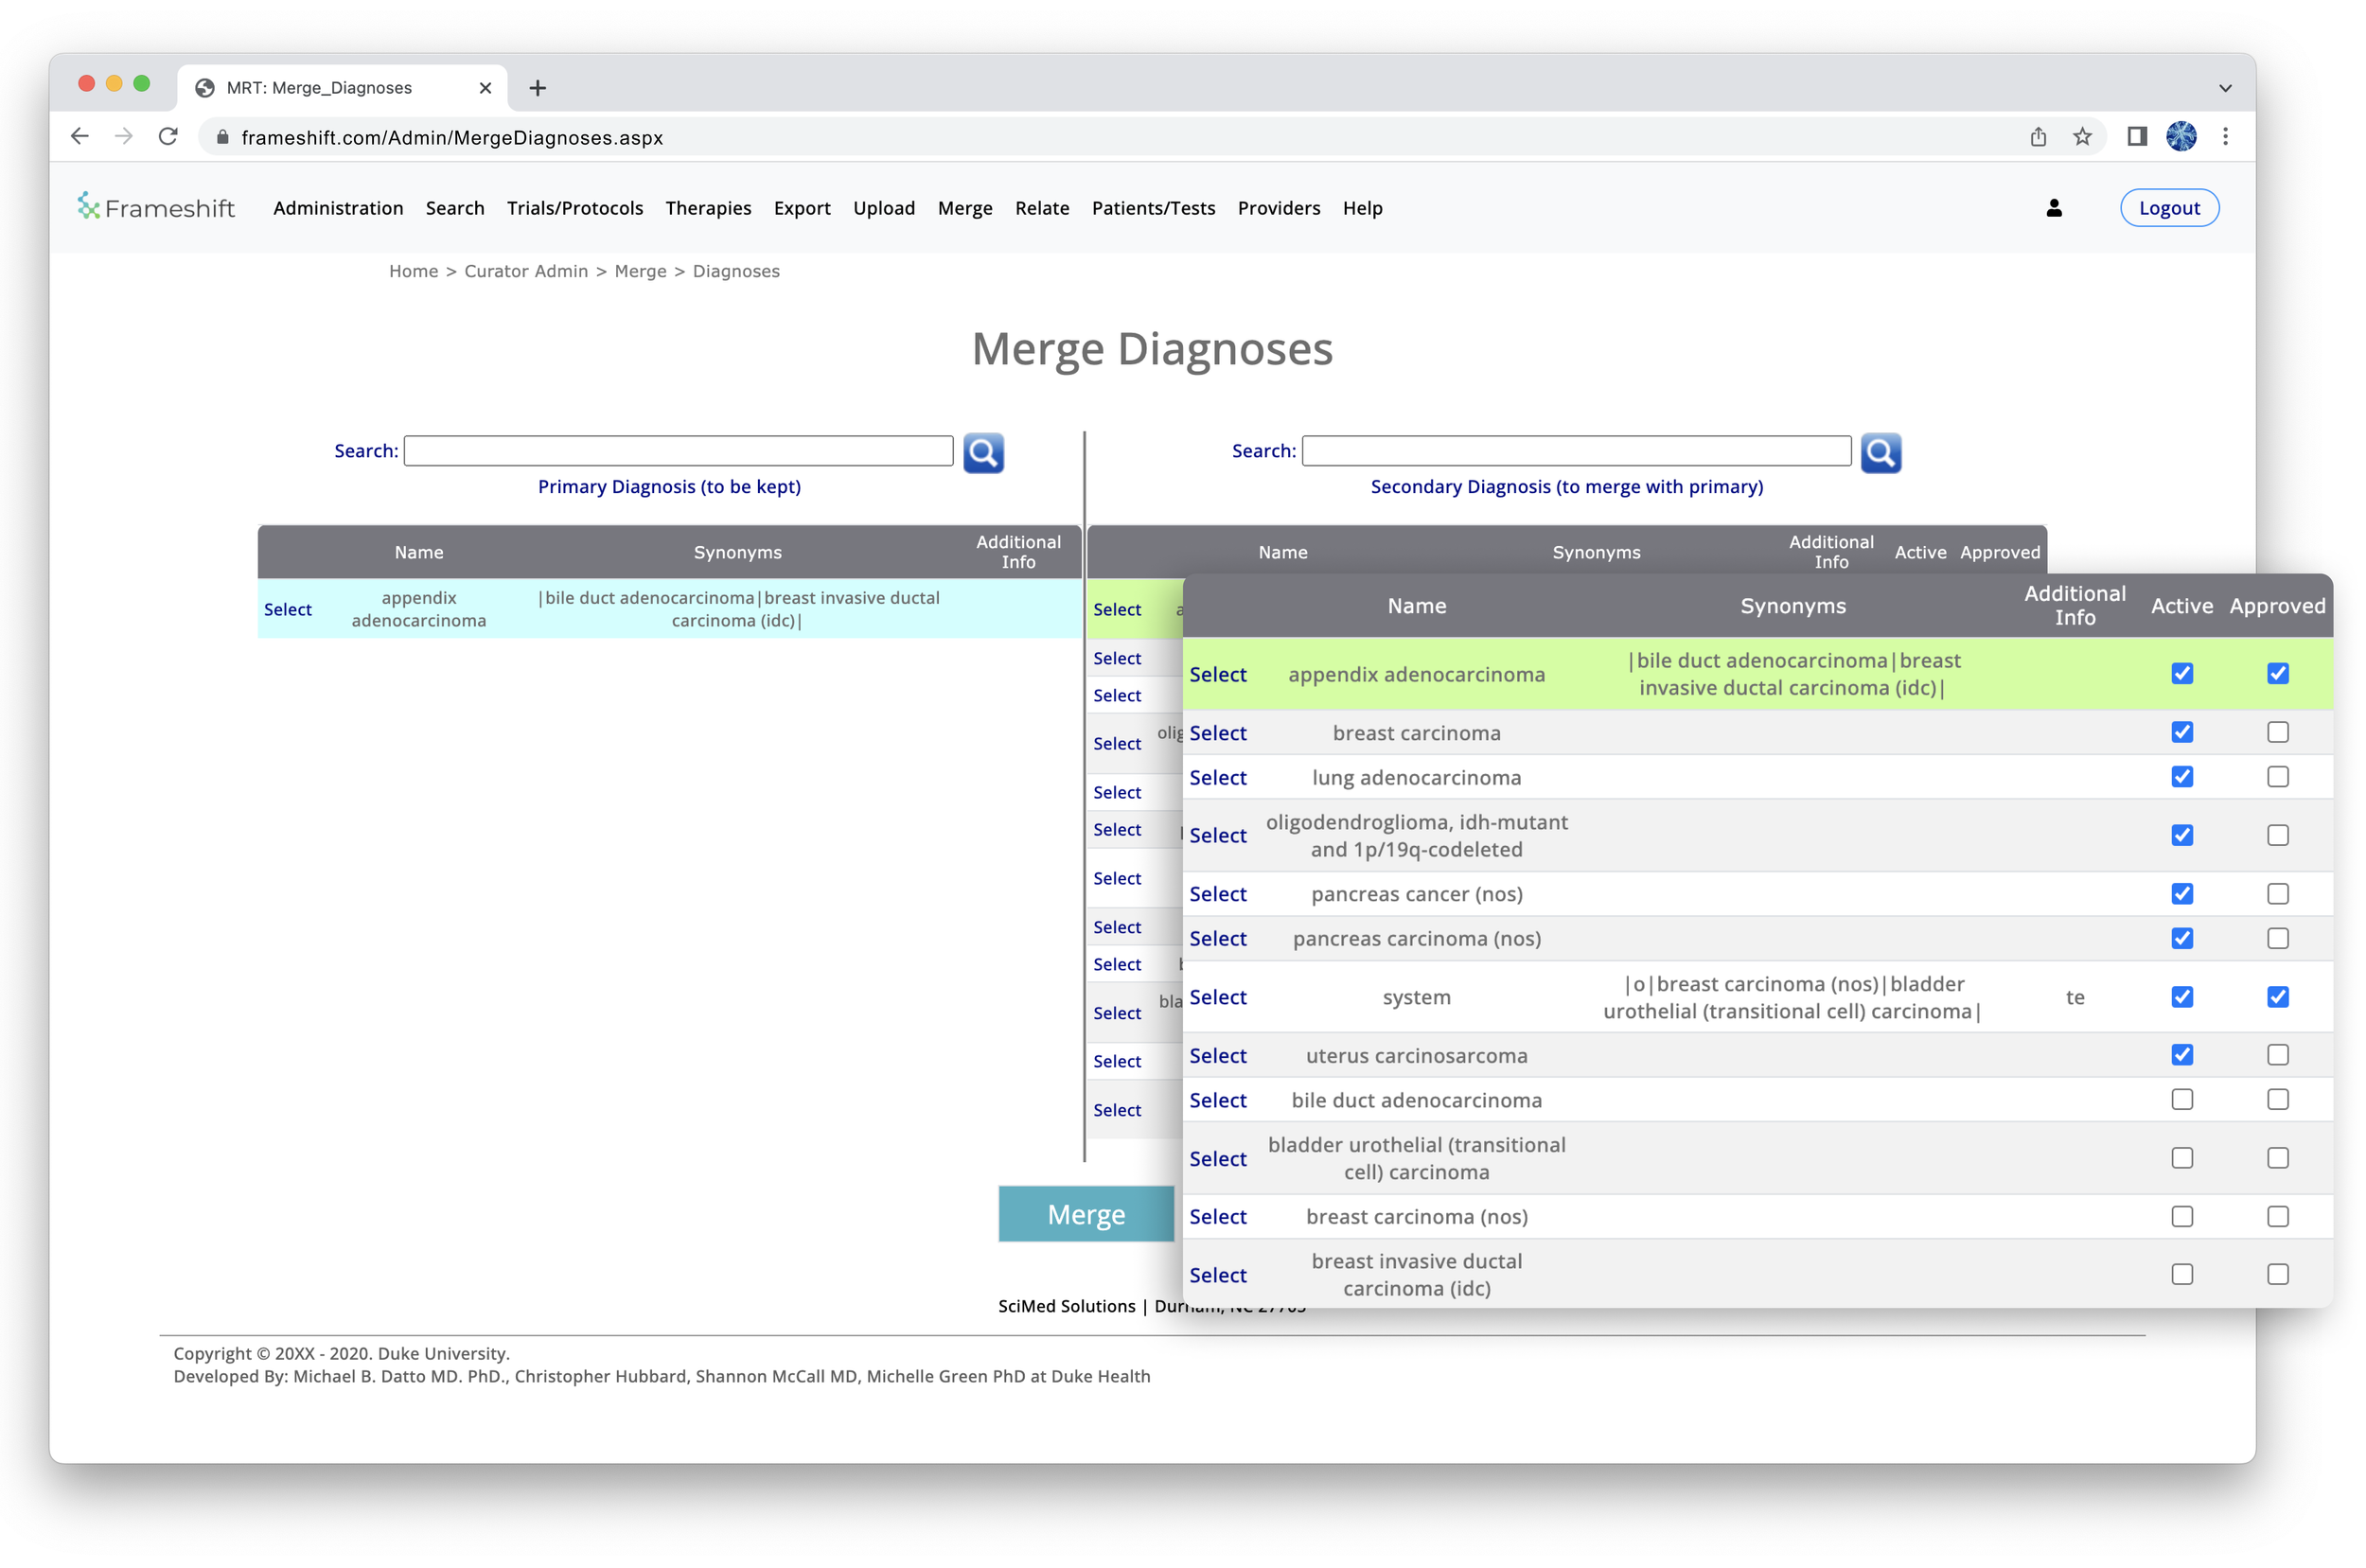Click the primary diagnosis search magnifier icon
The image size is (2366, 1568).
(x=983, y=453)
